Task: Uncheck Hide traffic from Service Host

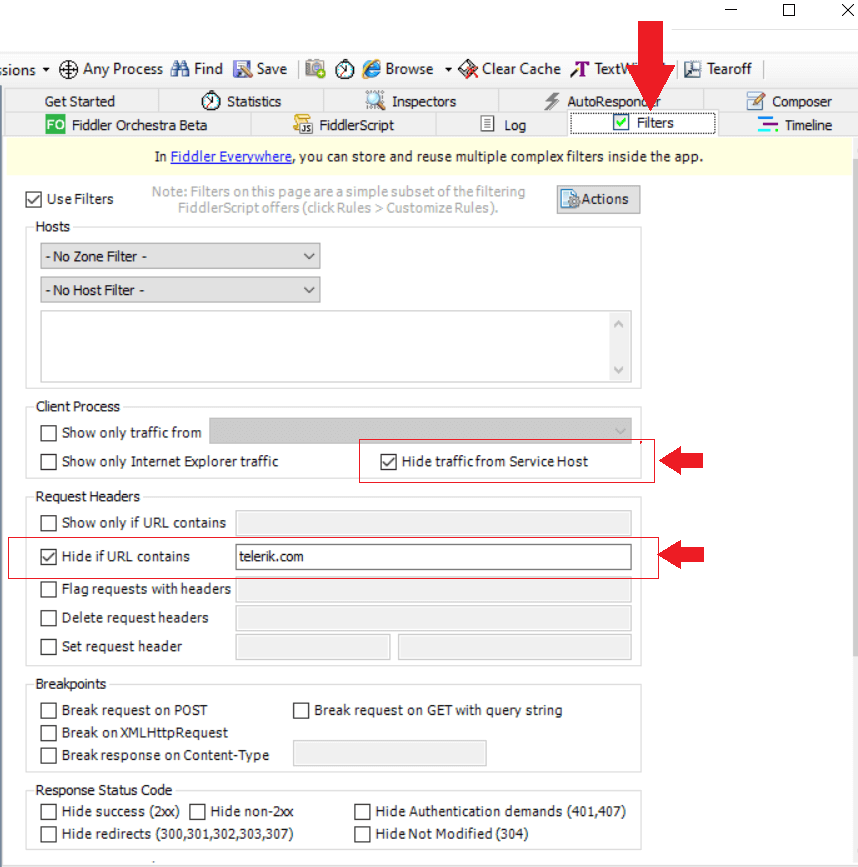Action: [x=389, y=461]
